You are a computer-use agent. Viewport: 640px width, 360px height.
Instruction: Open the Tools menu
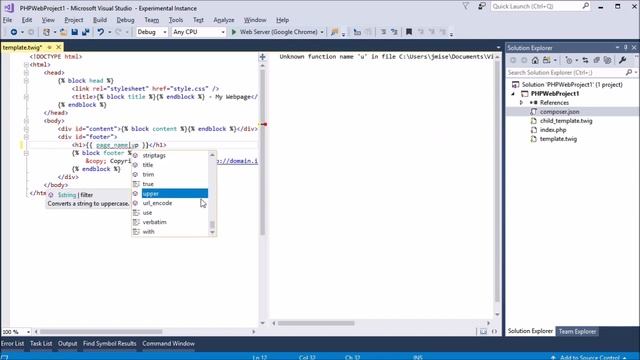pyautogui.click(x=176, y=20)
